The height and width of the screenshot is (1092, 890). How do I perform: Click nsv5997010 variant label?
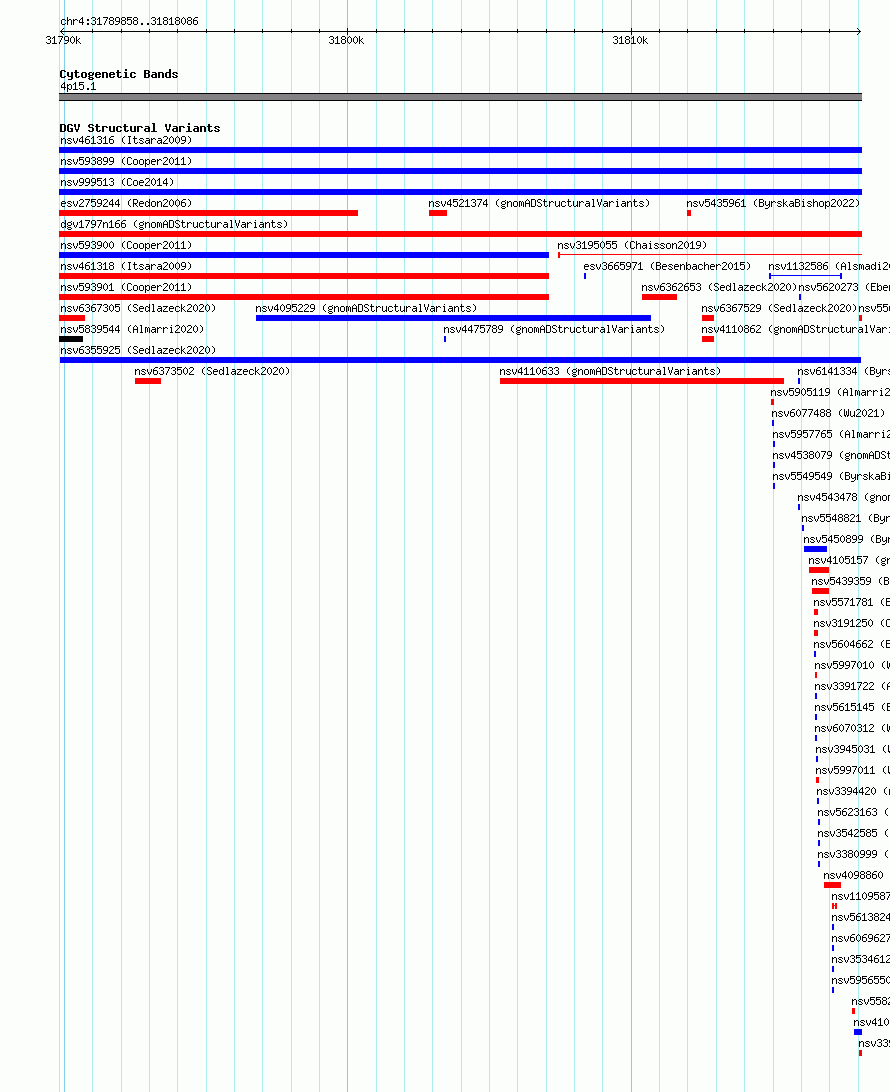[852, 664]
